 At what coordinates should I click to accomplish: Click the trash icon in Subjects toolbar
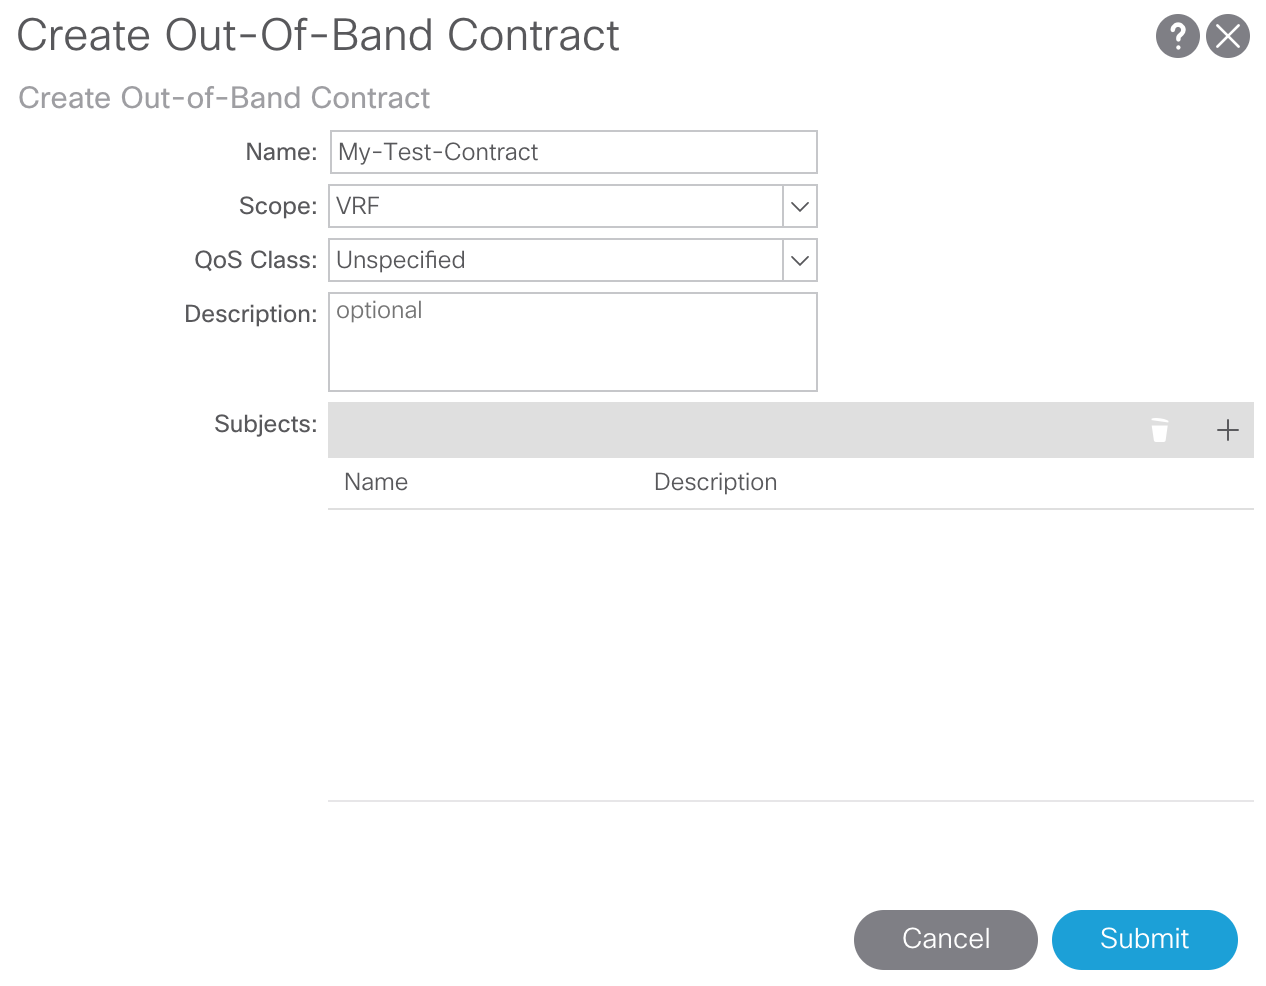(1159, 430)
